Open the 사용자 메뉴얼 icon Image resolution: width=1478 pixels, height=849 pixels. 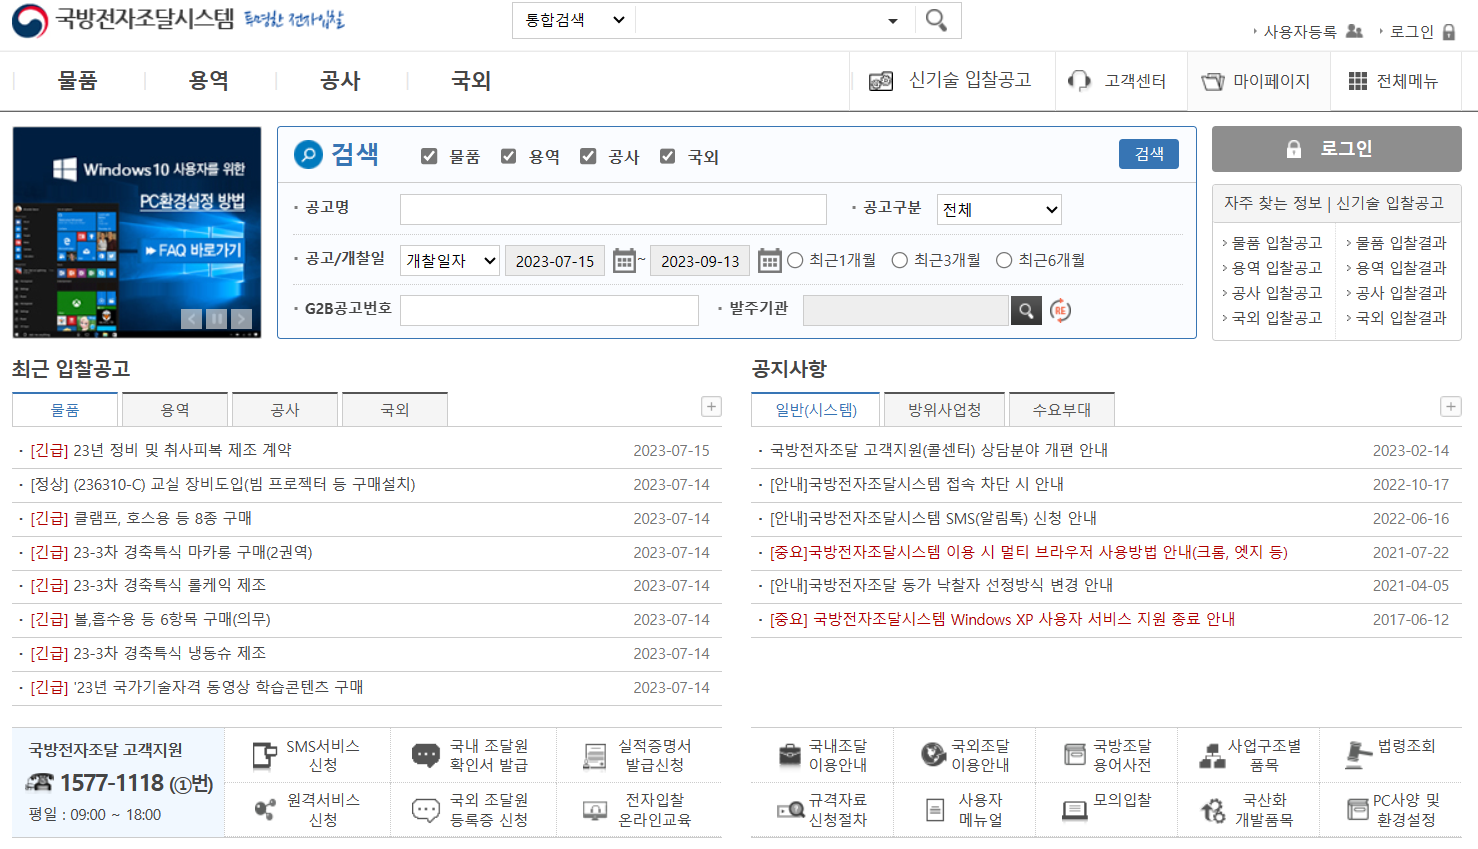963,808
